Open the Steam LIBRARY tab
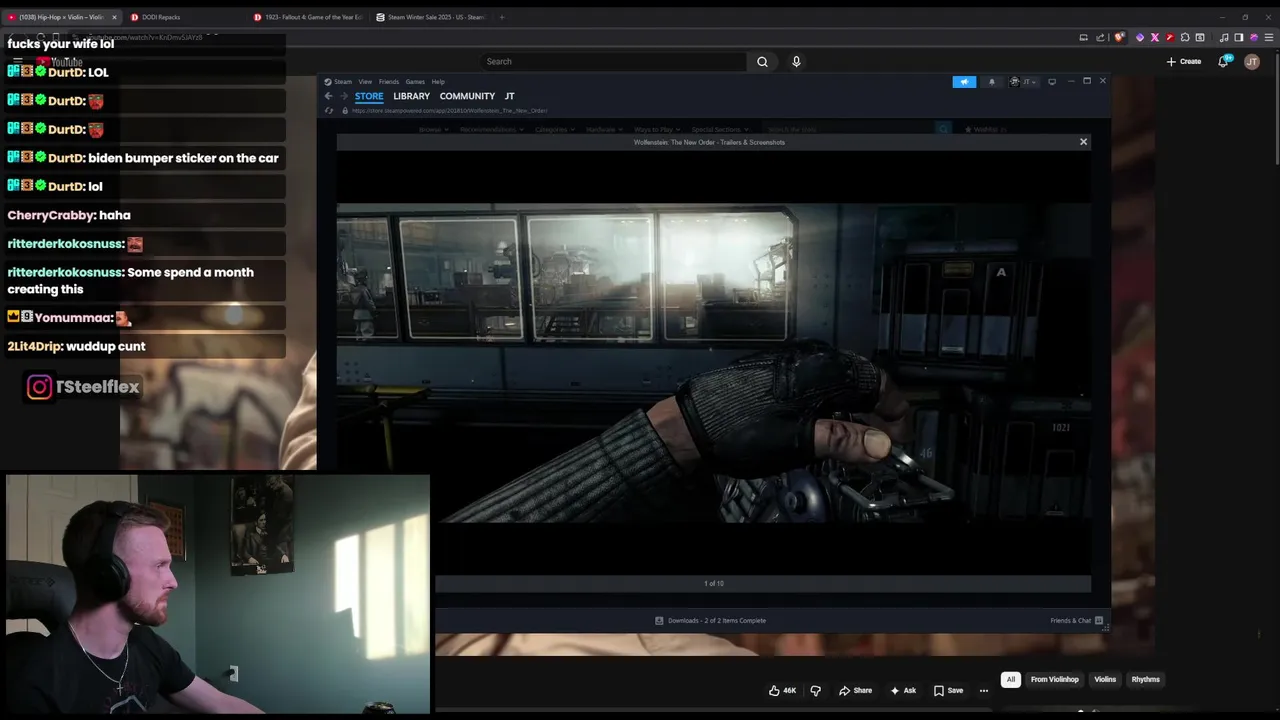 [x=411, y=96]
